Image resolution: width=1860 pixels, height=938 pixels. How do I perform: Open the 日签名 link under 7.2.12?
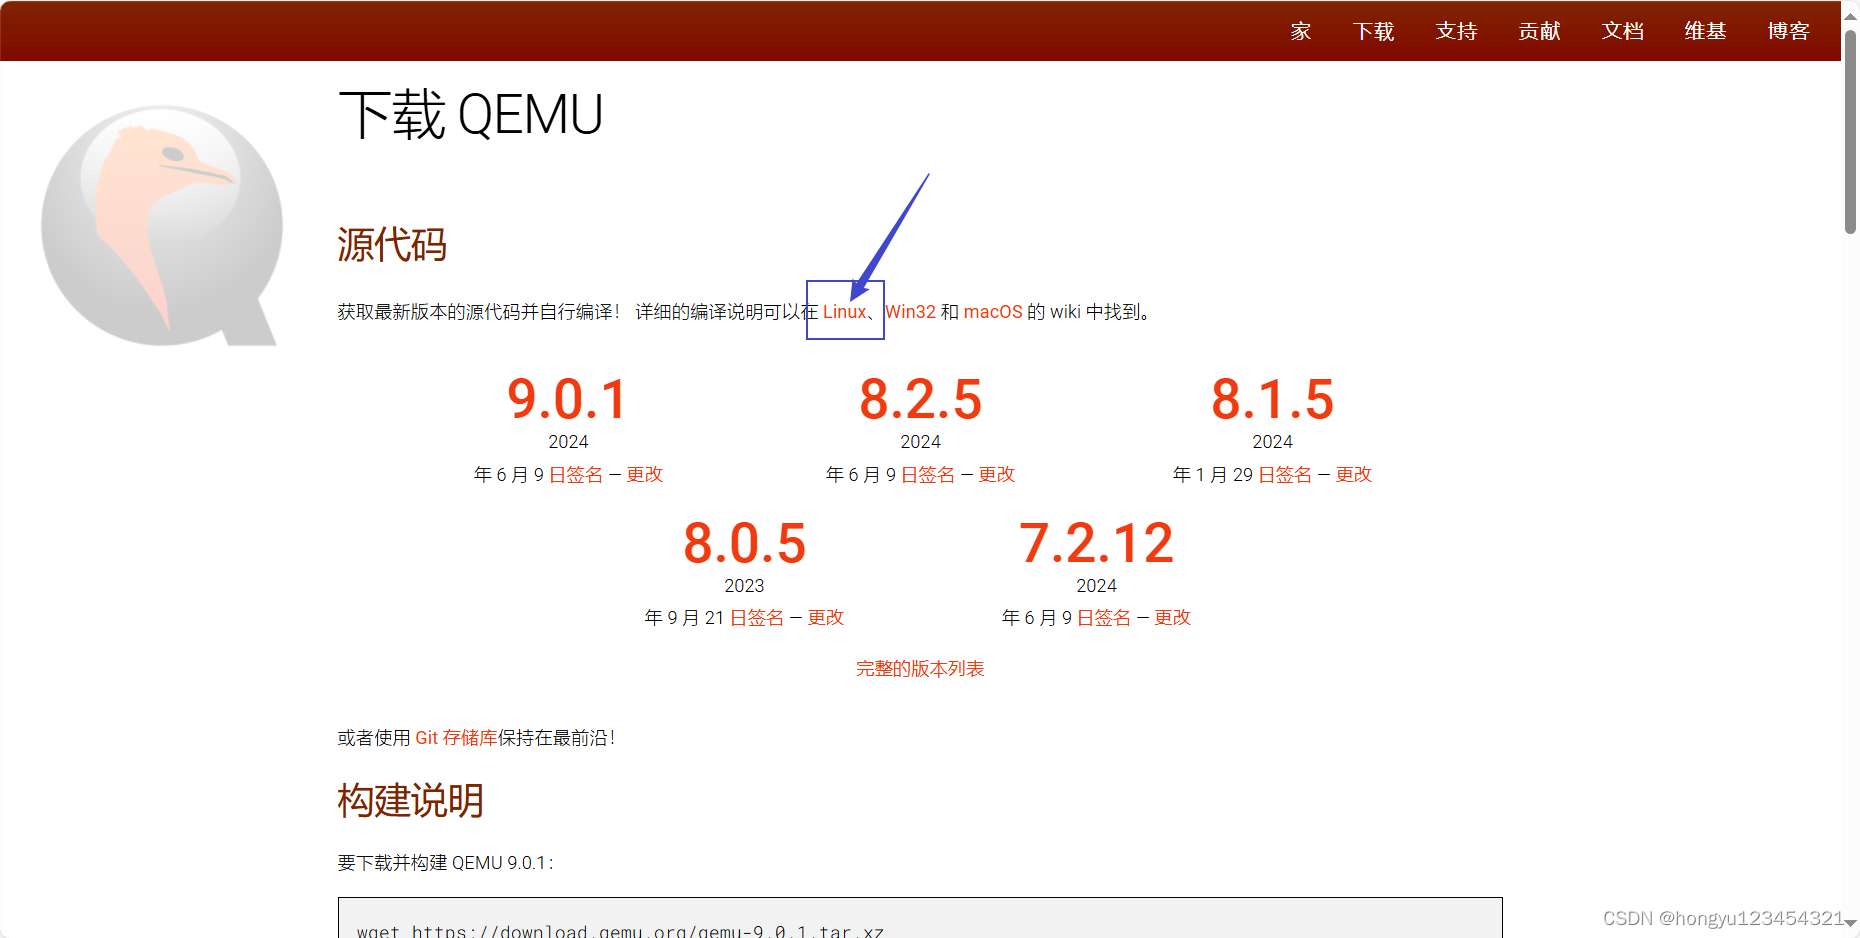[1104, 618]
